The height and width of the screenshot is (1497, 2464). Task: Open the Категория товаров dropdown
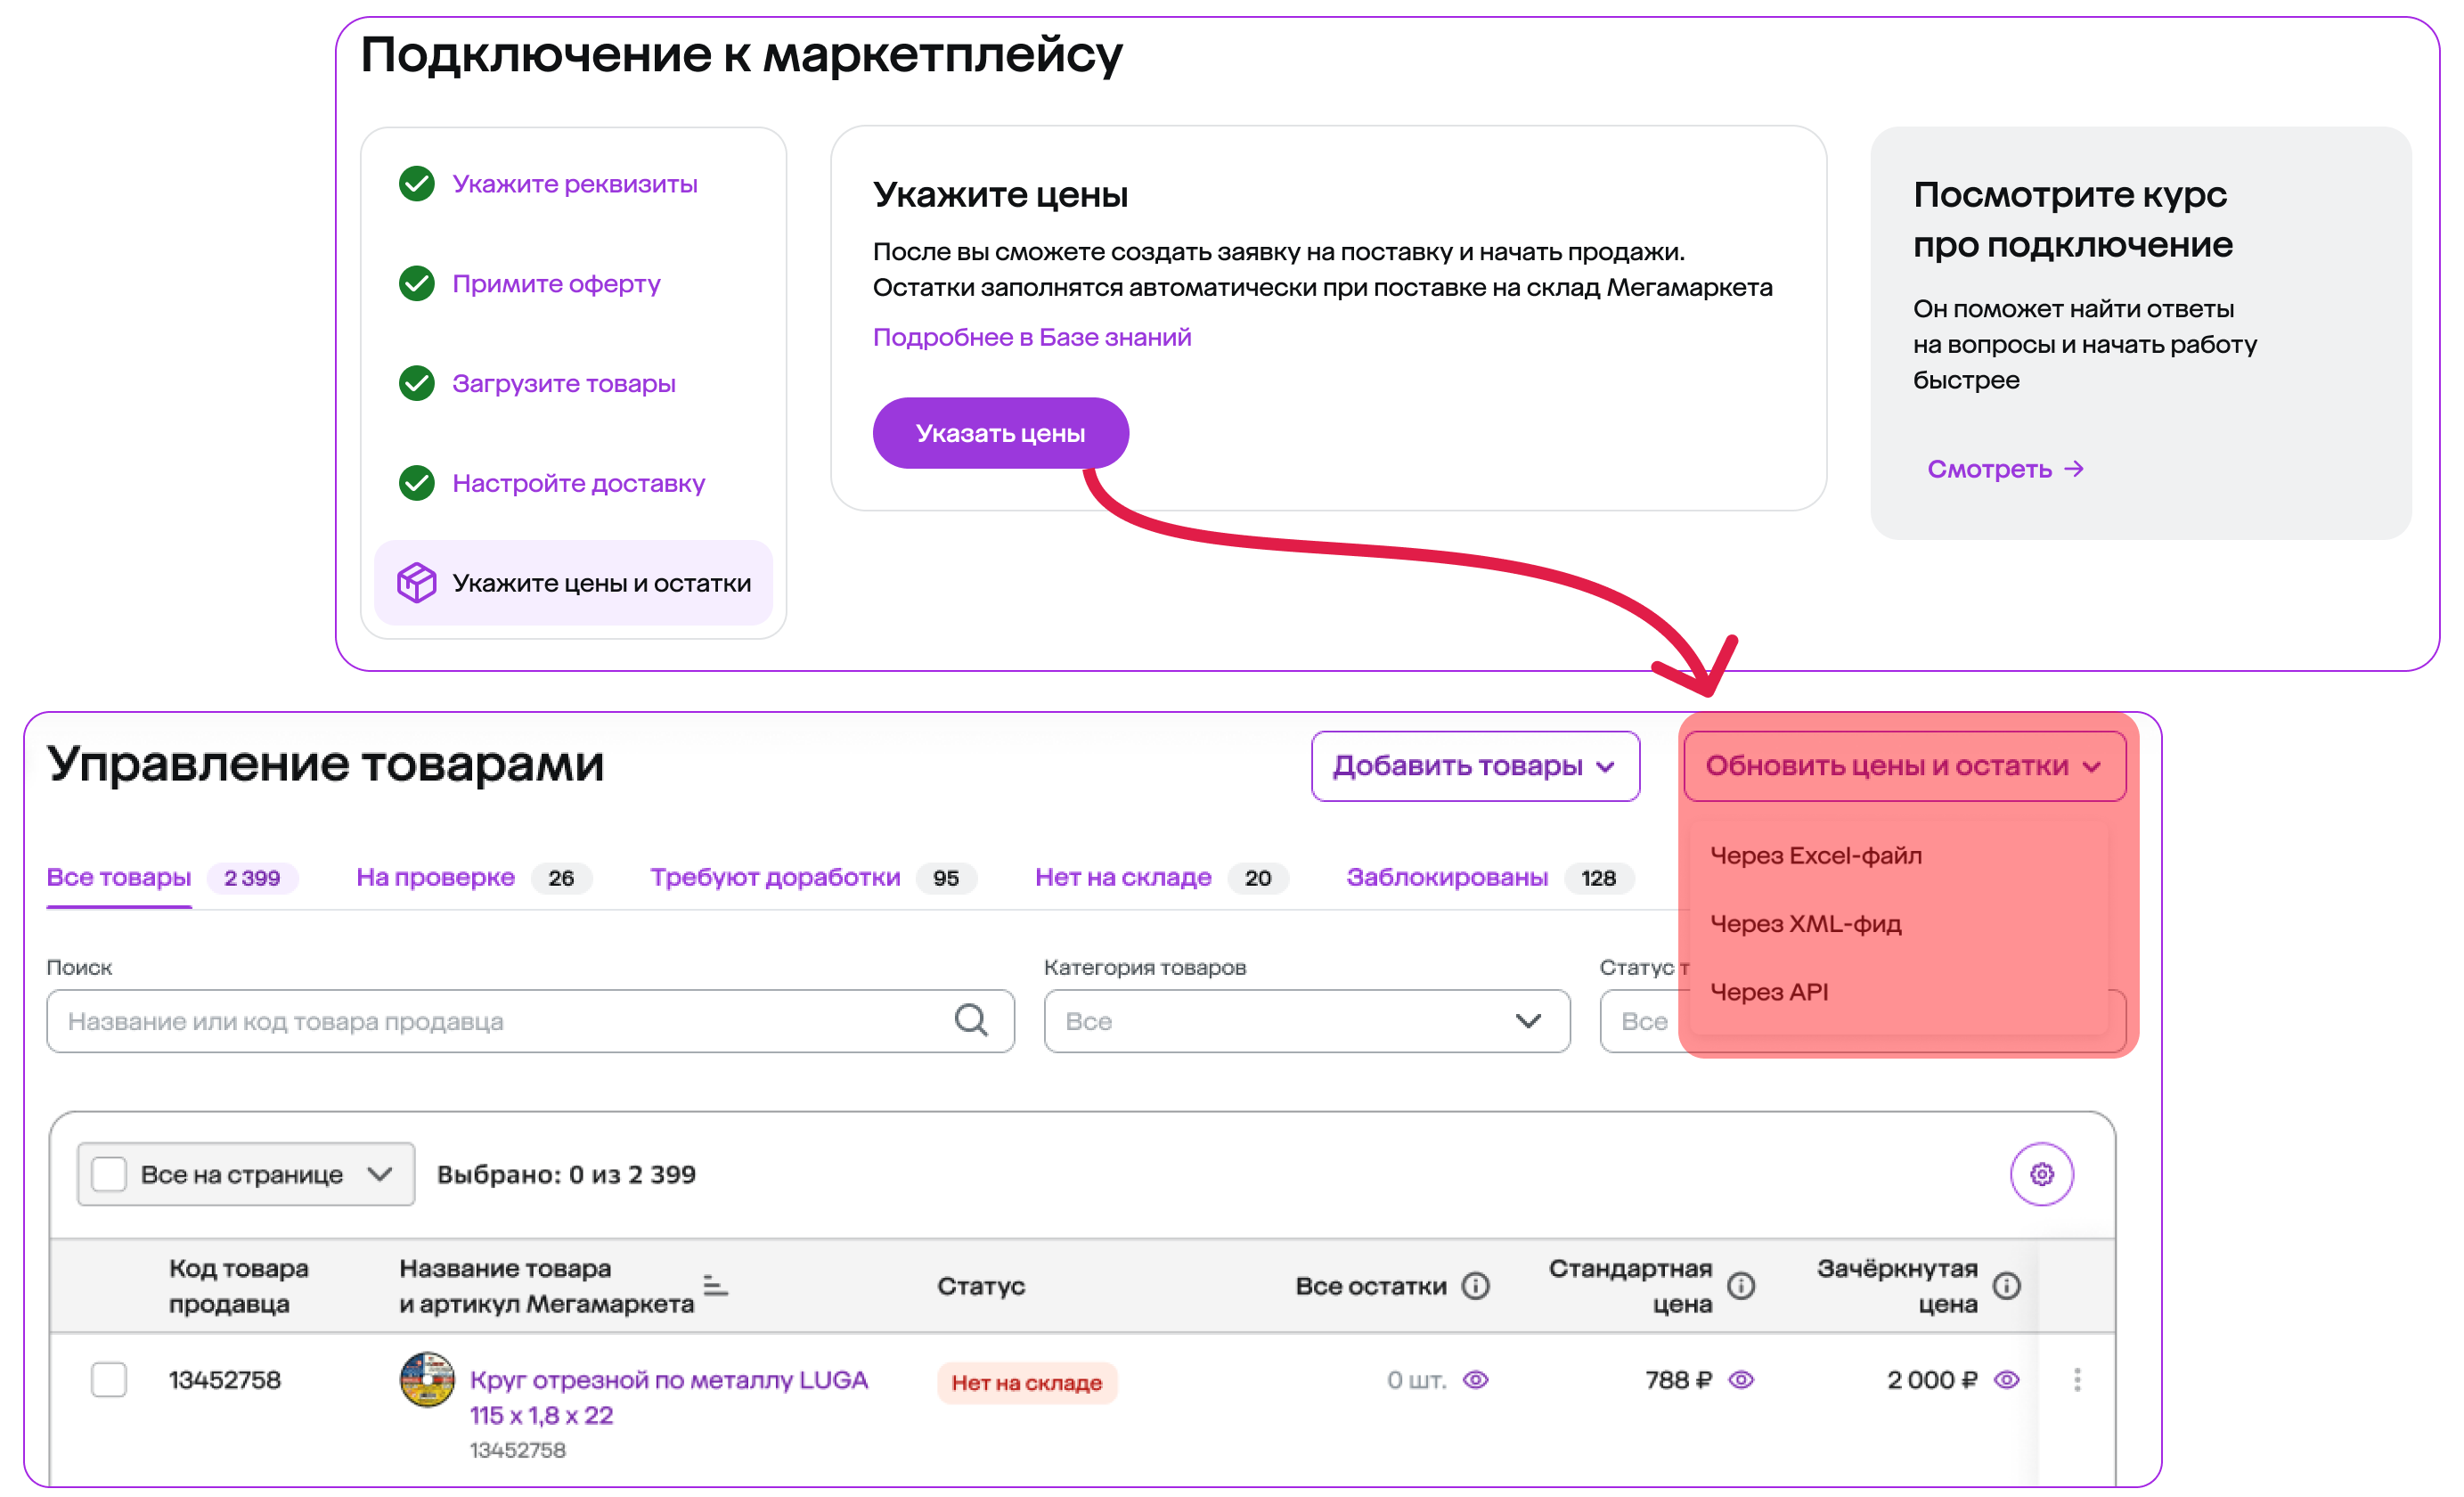tap(1306, 1020)
